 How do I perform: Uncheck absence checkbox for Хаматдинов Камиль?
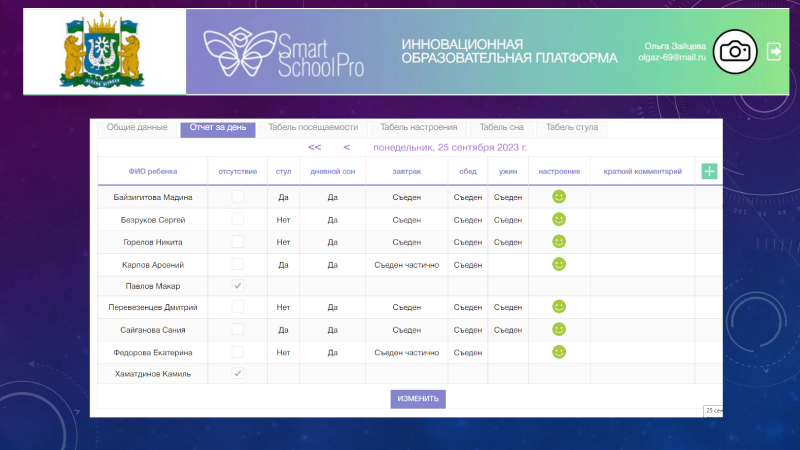pos(237,374)
